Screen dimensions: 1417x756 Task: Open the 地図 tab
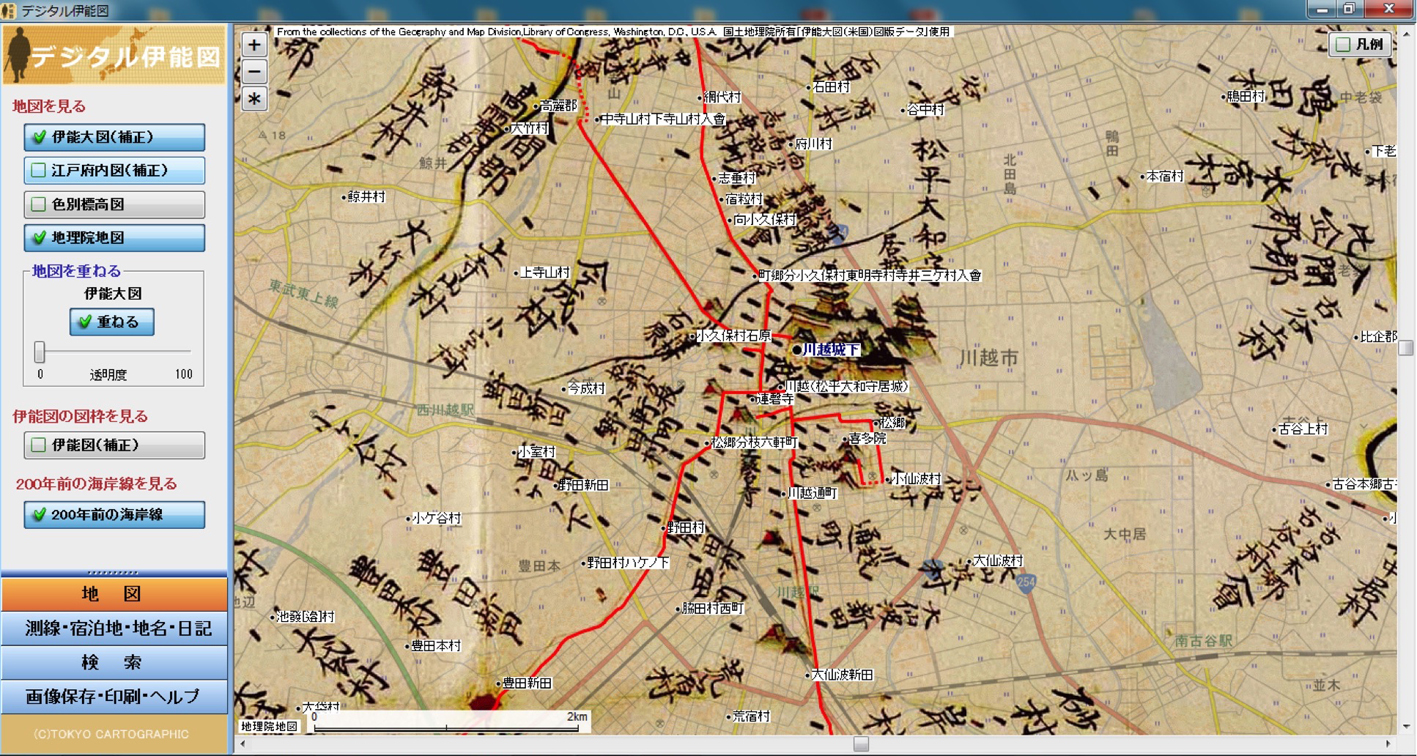114,594
